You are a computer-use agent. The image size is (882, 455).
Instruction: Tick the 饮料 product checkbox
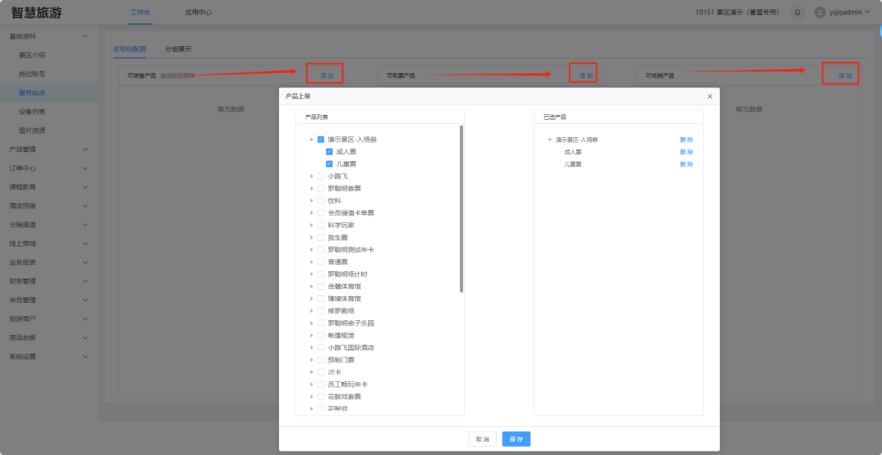(x=320, y=200)
